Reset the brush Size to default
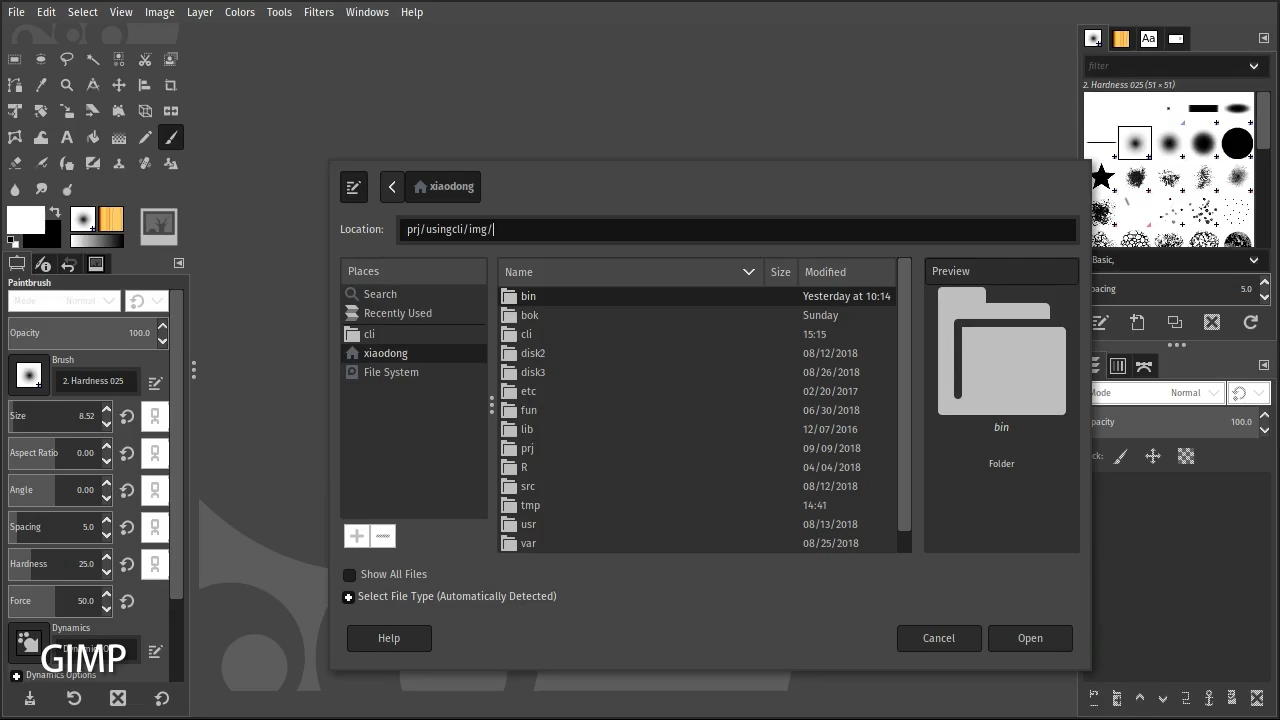1280x720 pixels. click(127, 416)
